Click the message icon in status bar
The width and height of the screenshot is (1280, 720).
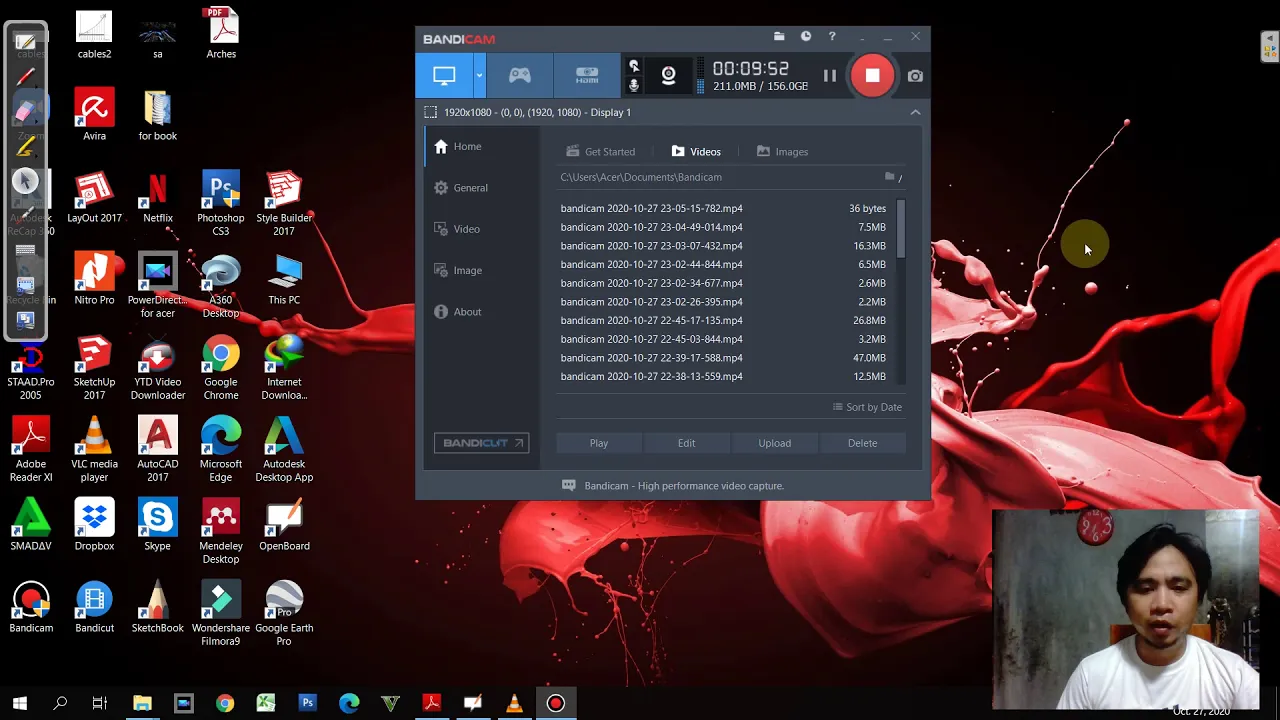click(x=569, y=486)
